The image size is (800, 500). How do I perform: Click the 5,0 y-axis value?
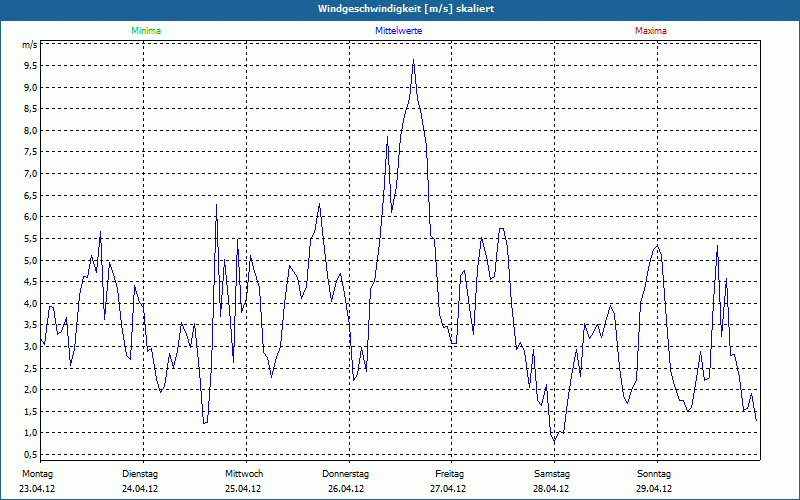[31, 260]
